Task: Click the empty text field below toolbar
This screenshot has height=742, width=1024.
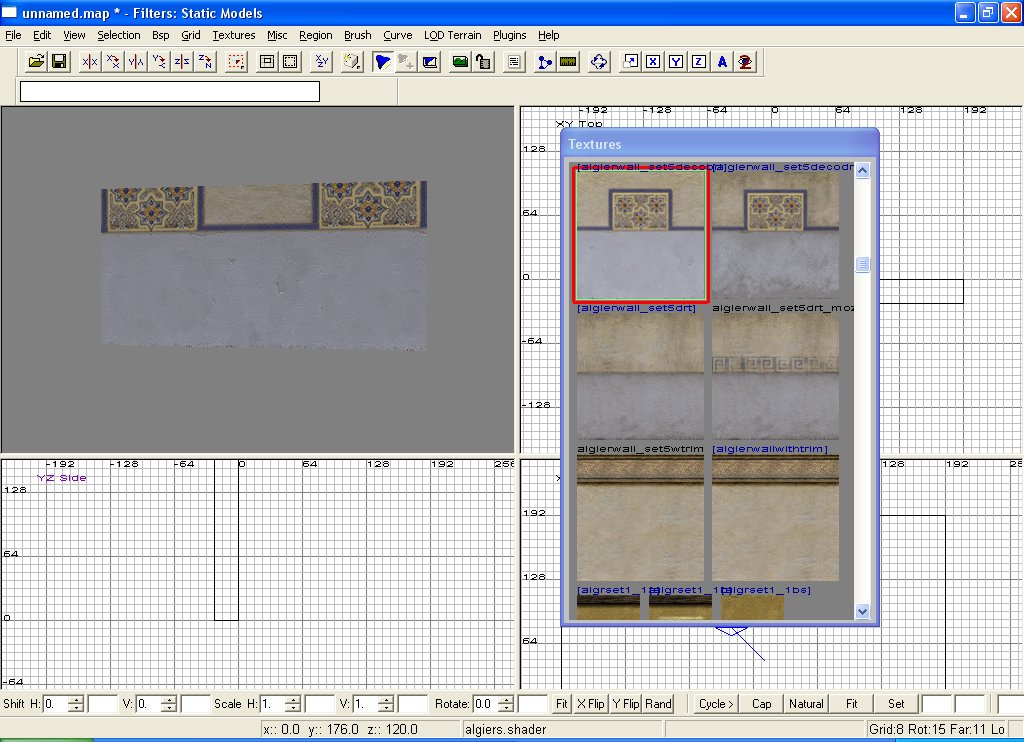Action: [x=170, y=92]
